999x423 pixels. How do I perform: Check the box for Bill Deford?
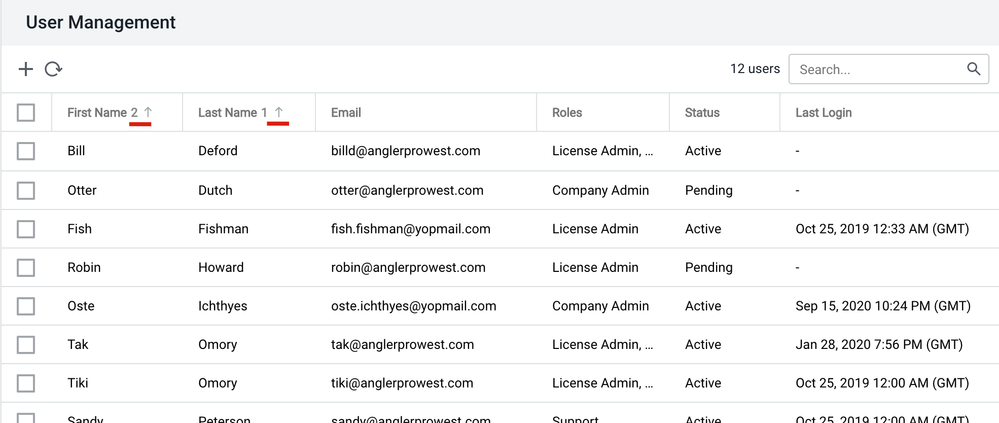pyautogui.click(x=26, y=151)
